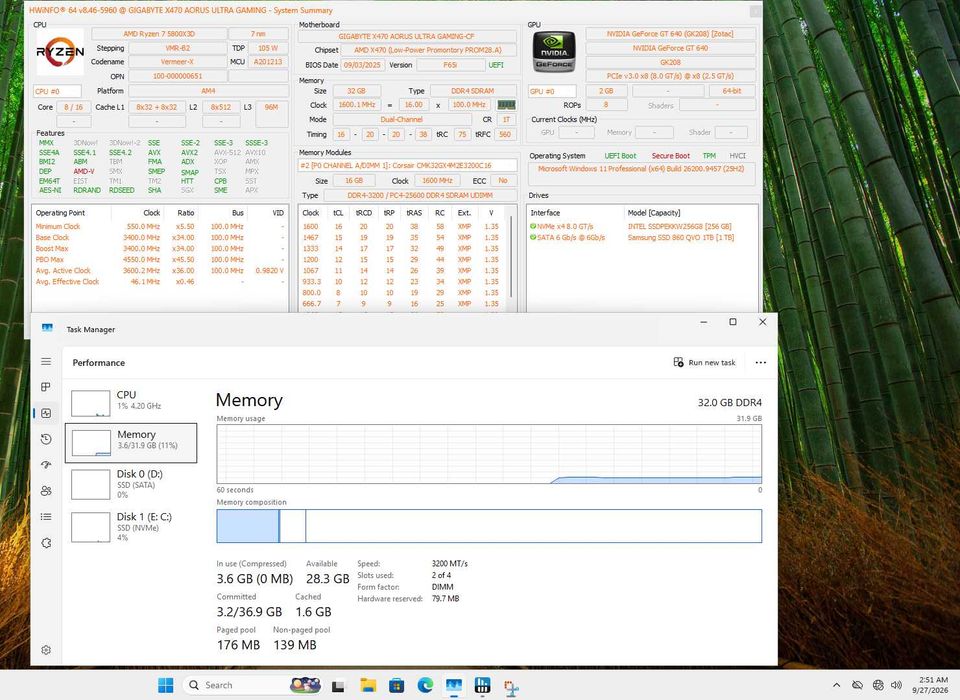Select CPU in the performance list
Viewport: 960px width, 700px height.
(x=131, y=402)
